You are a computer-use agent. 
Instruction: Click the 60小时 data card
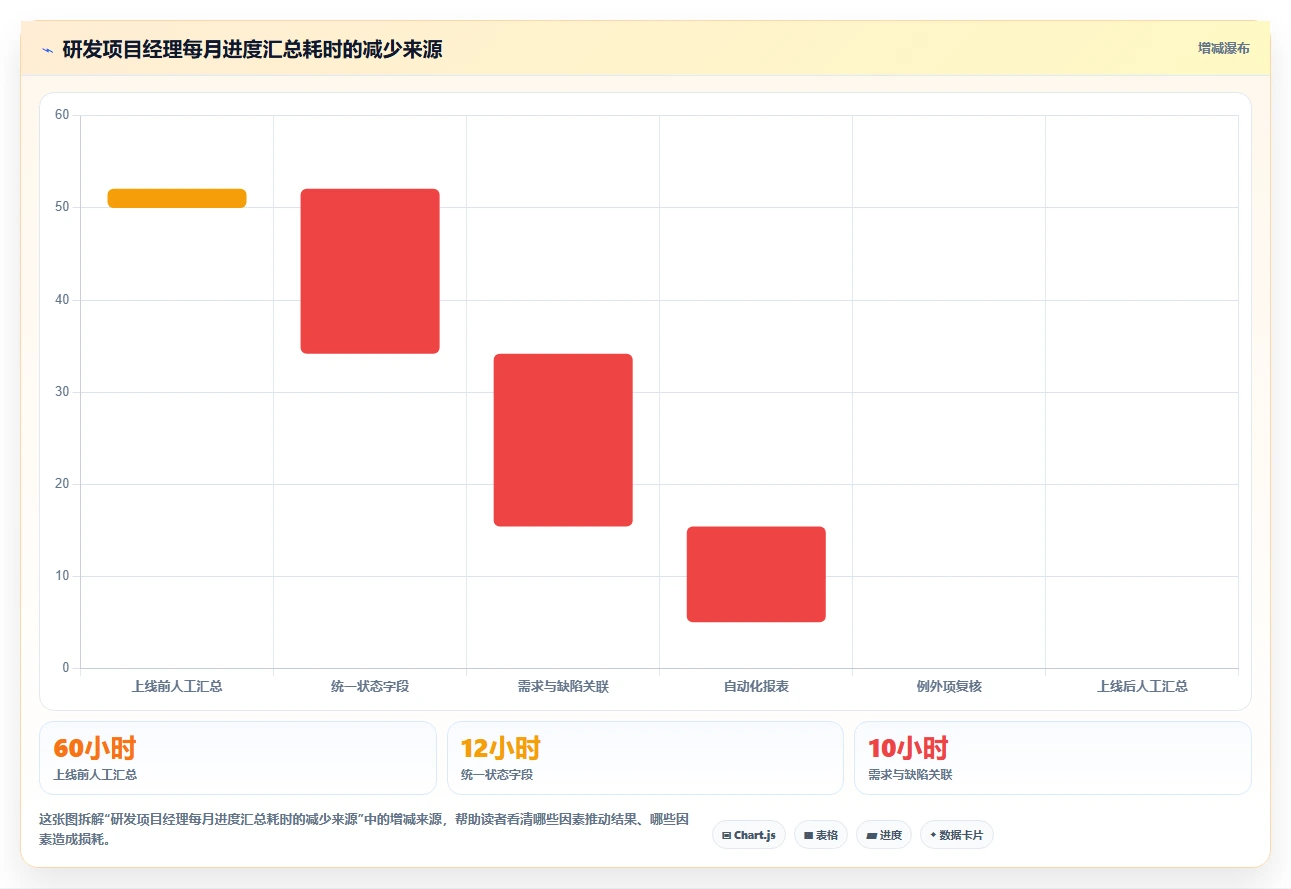pyautogui.click(x=238, y=758)
